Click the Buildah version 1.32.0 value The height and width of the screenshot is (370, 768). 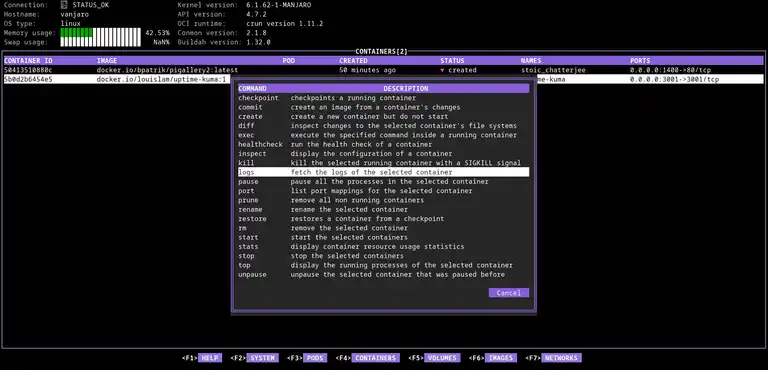pos(258,42)
